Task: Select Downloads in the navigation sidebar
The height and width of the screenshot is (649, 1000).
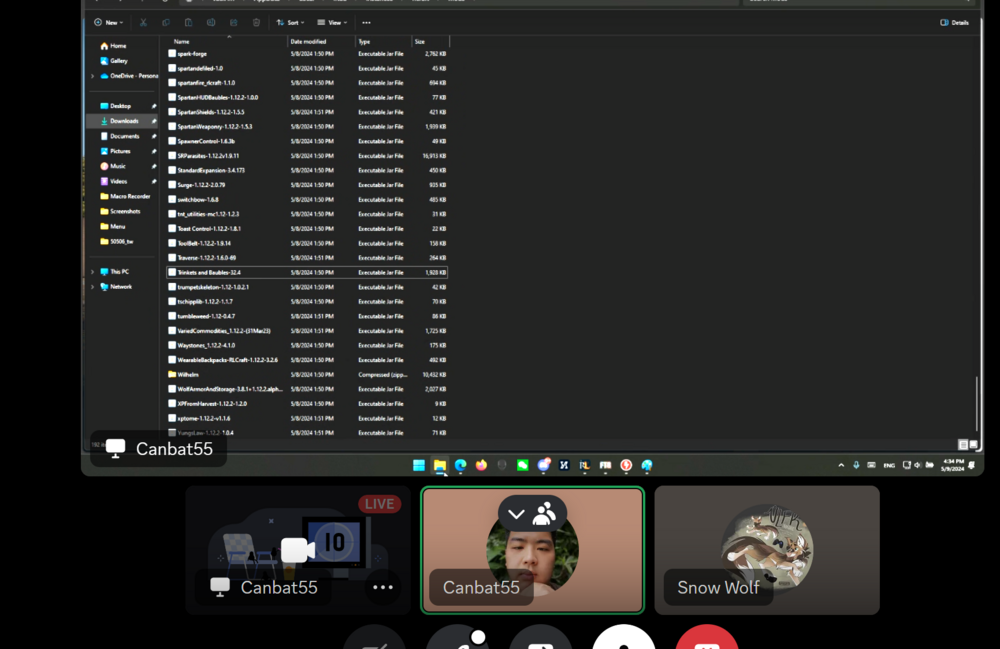Action: (124, 121)
